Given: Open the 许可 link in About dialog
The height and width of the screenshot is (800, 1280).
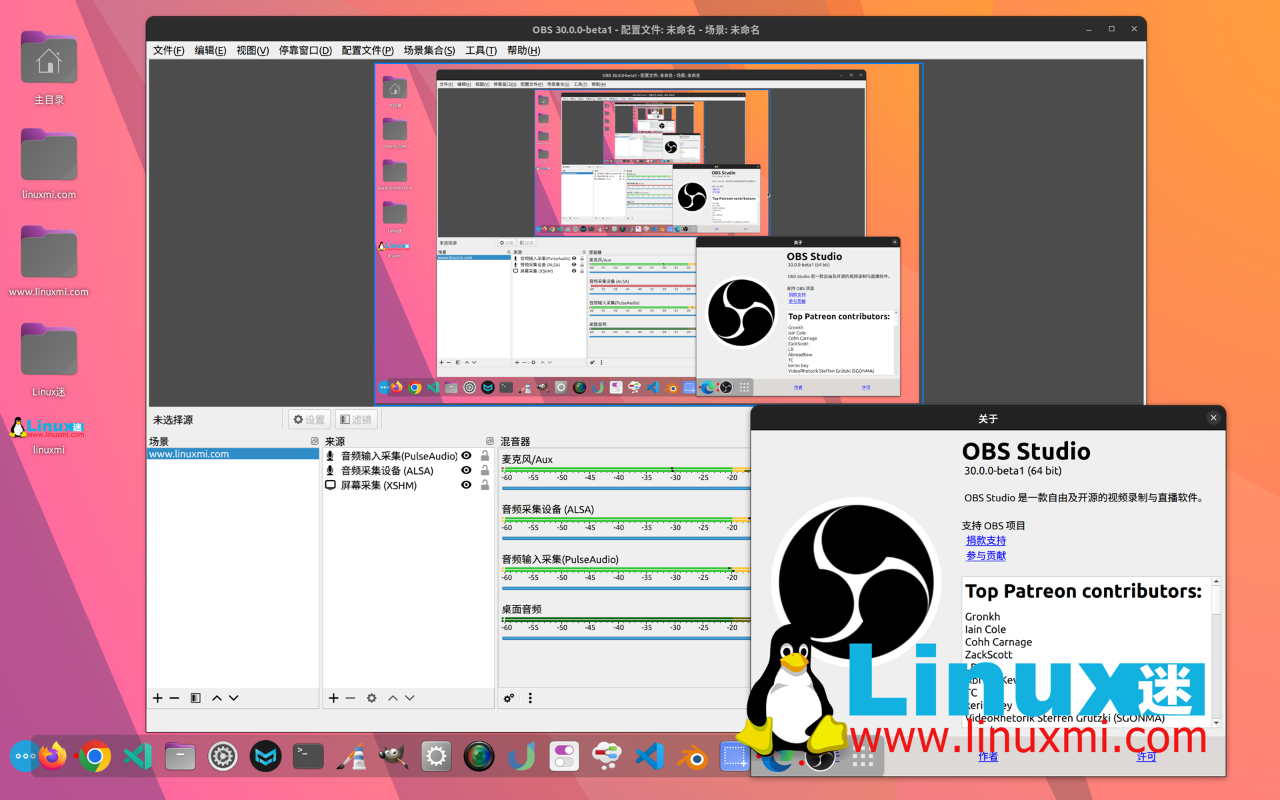Looking at the screenshot, I should click(1146, 757).
